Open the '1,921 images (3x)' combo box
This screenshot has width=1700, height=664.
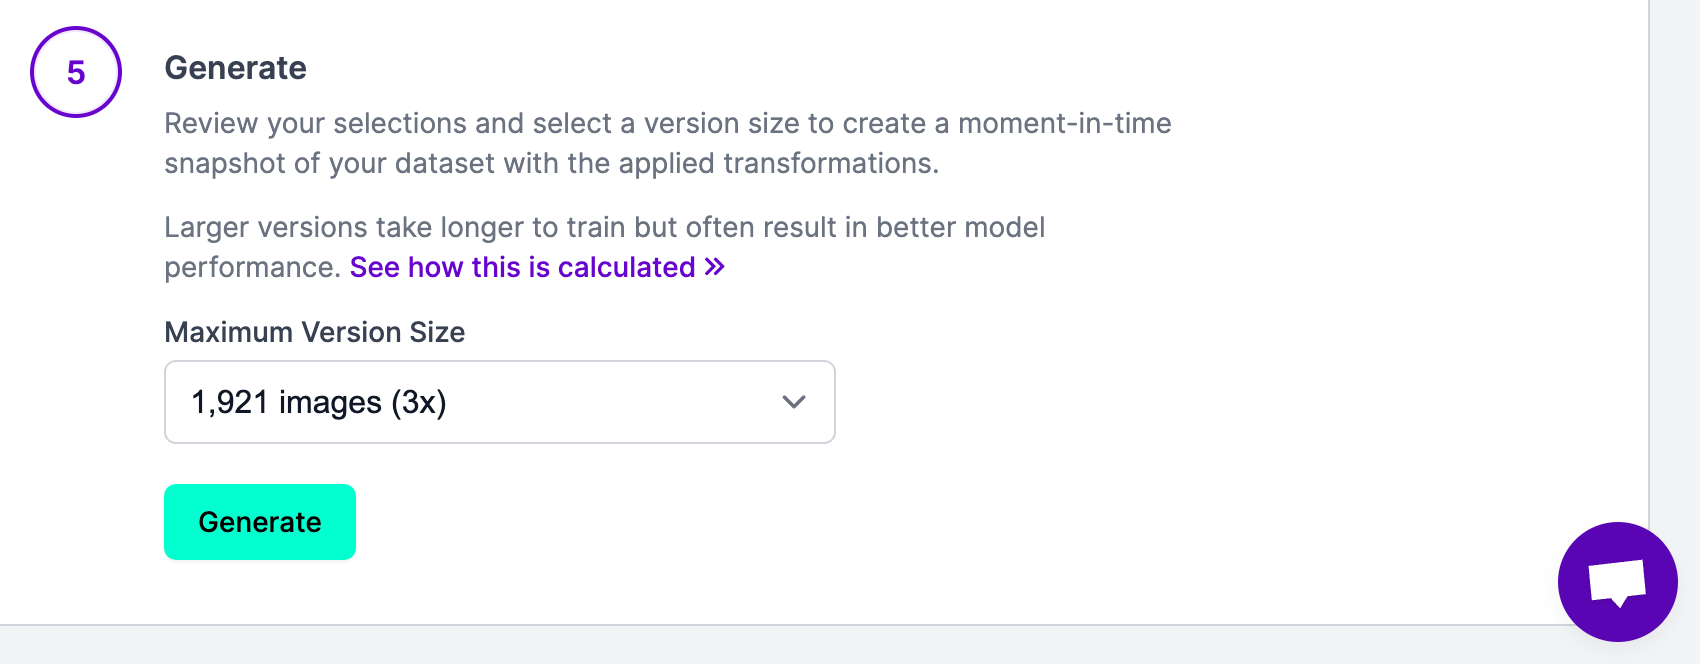pos(500,402)
